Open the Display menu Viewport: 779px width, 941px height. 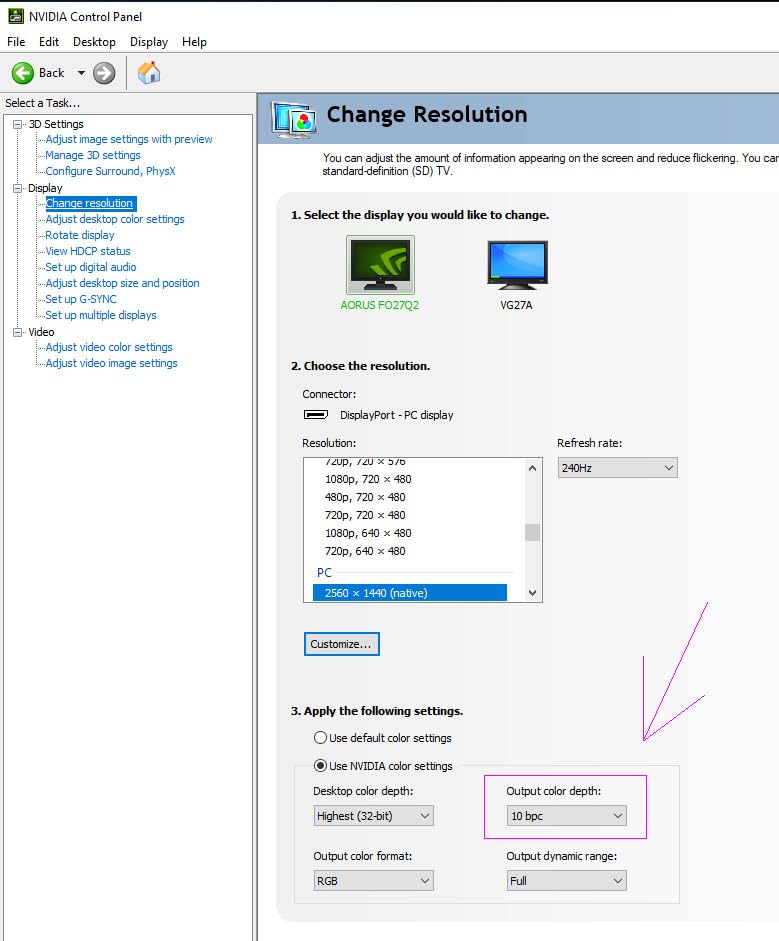[x=149, y=42]
